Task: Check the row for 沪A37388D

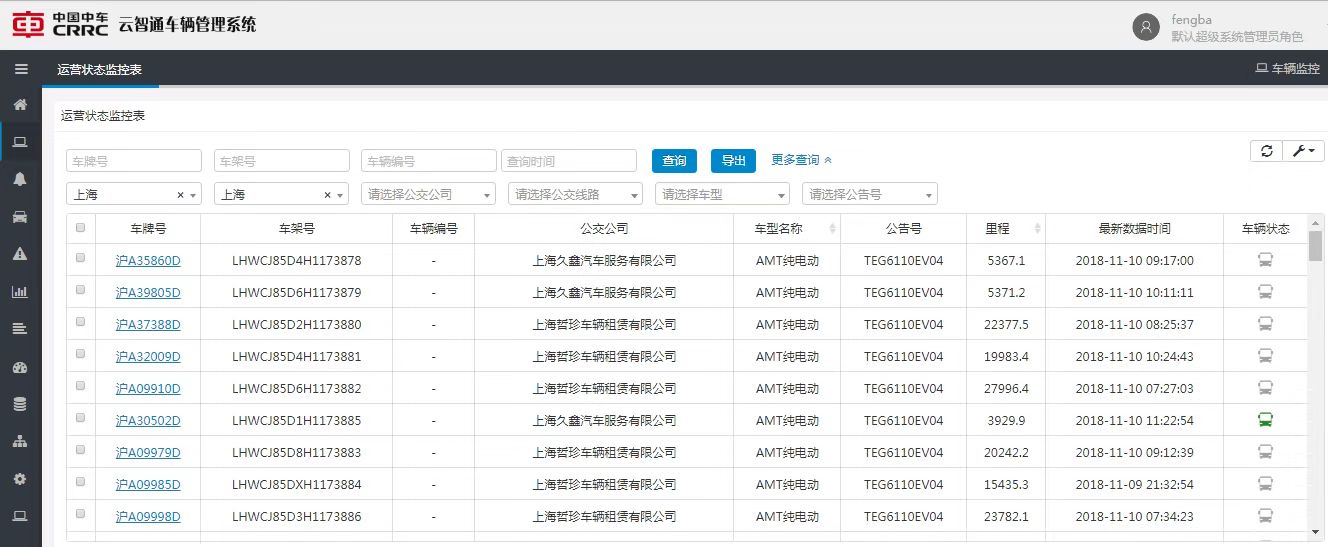Action: 81,323
